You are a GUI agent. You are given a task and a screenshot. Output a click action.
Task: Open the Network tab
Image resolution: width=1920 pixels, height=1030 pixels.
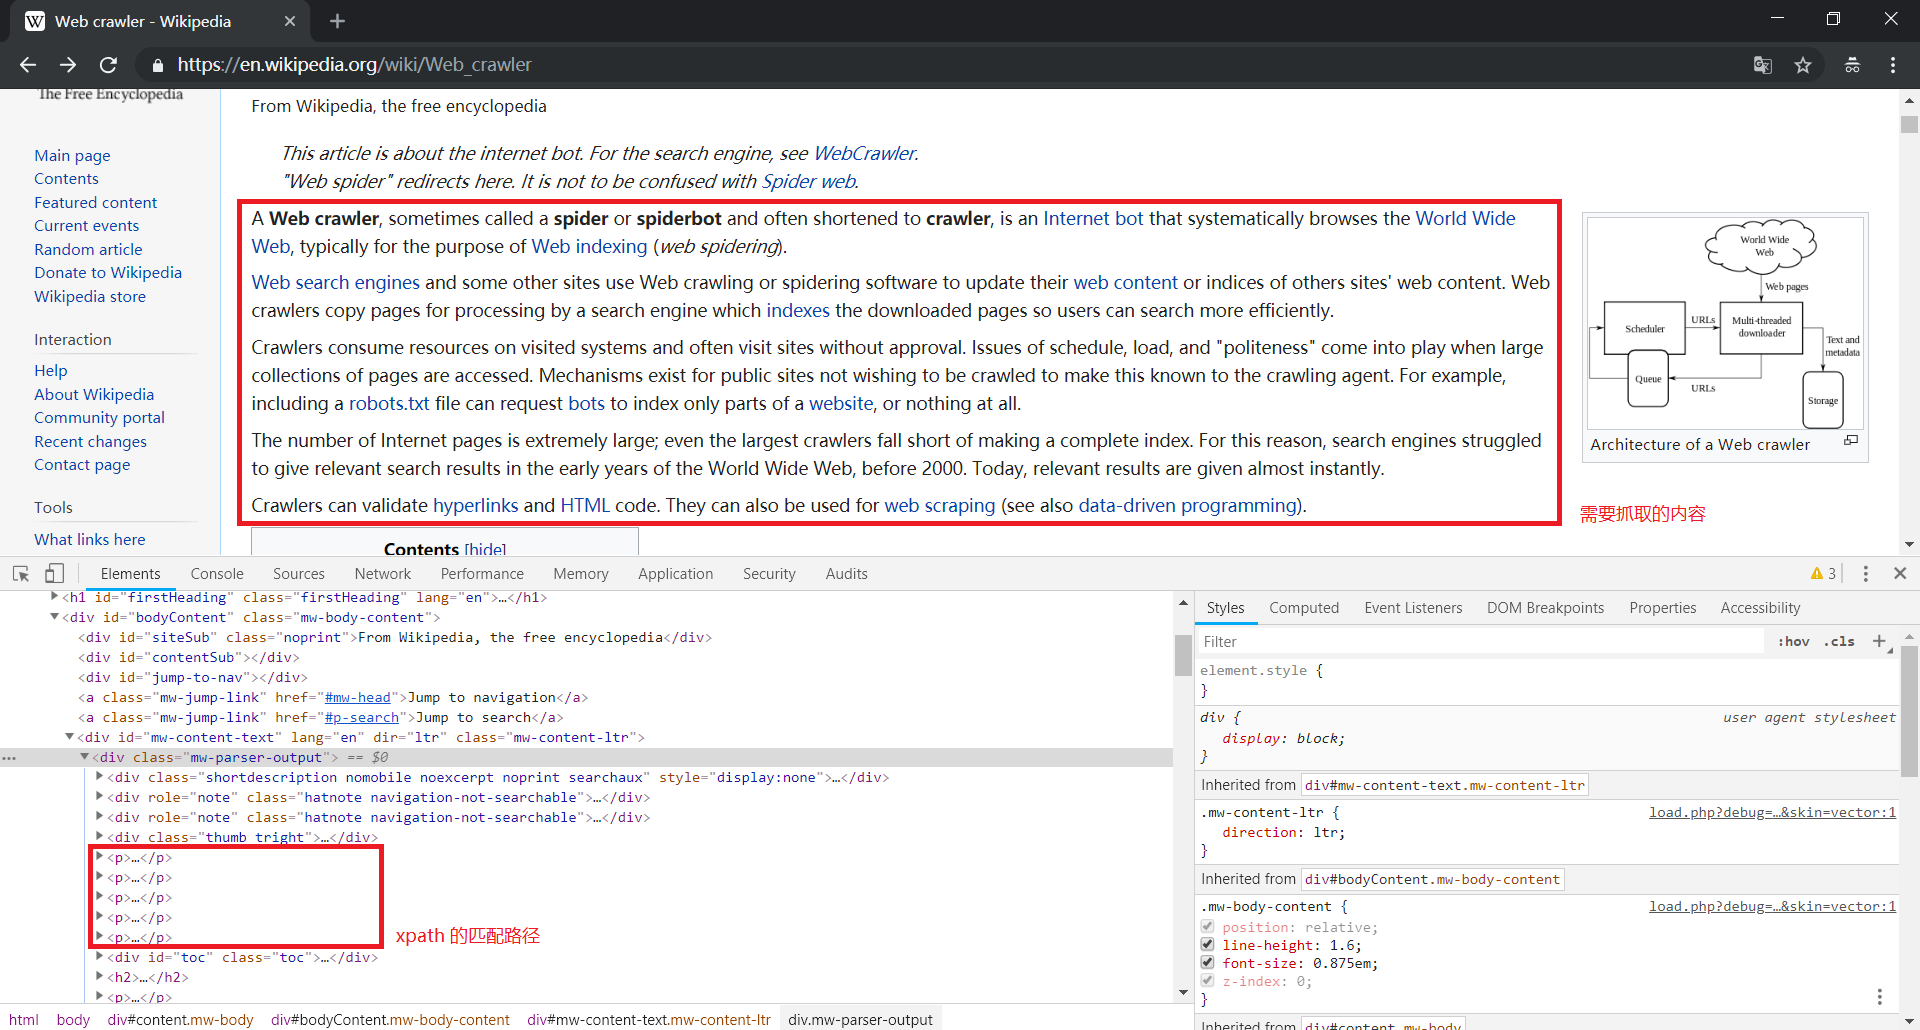[383, 574]
